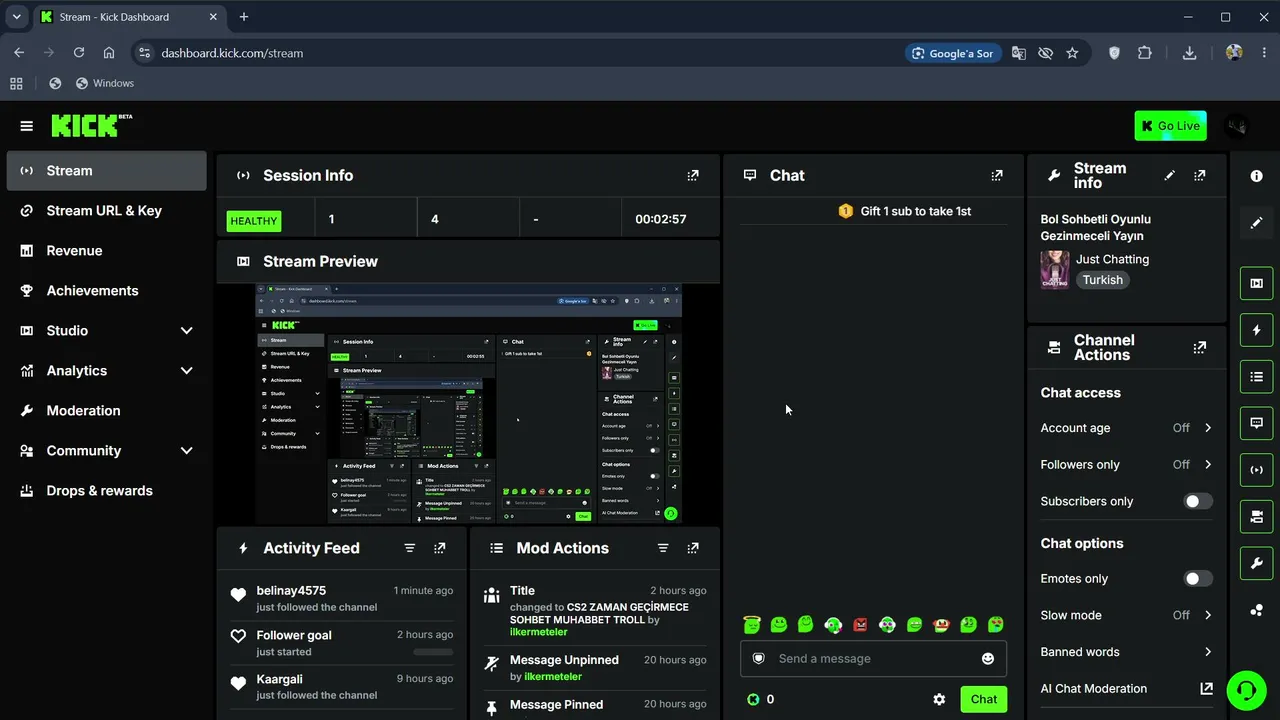Open Chrome extensions puzzle icon

pos(1145,53)
